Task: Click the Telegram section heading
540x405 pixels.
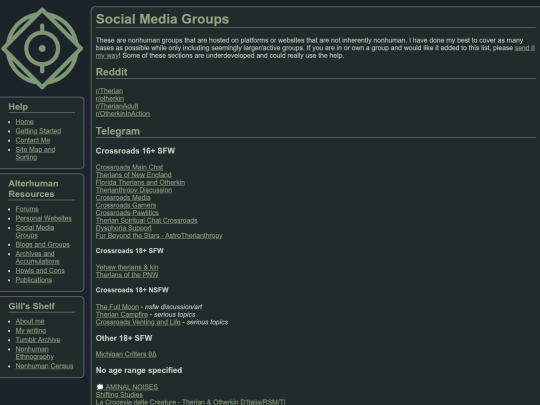Action: coord(118,131)
